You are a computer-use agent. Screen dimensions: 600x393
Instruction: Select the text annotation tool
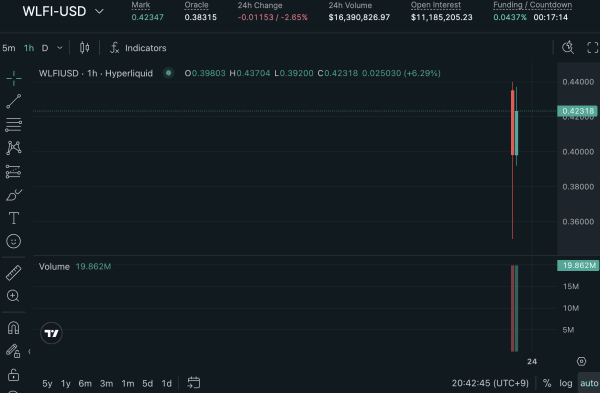[x=14, y=218]
